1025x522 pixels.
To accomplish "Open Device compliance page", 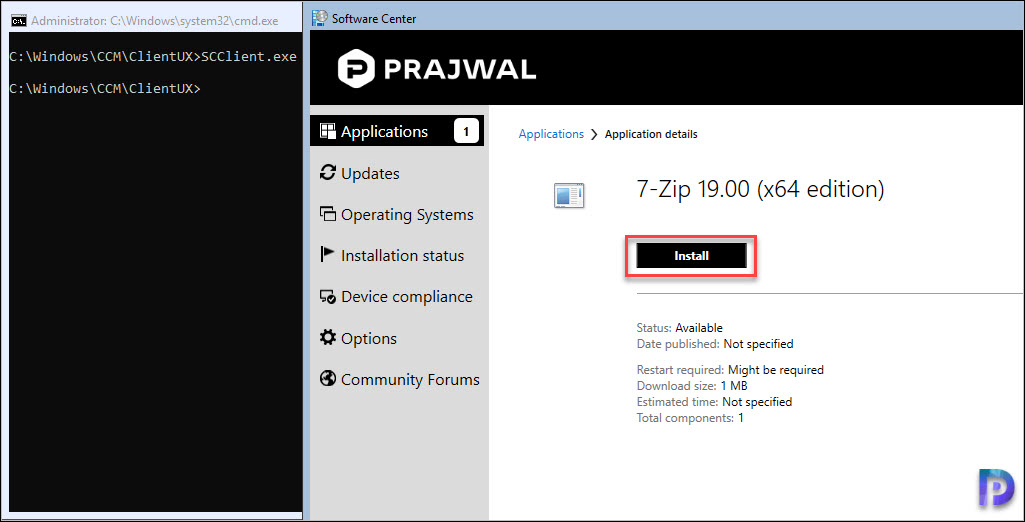I will point(397,297).
